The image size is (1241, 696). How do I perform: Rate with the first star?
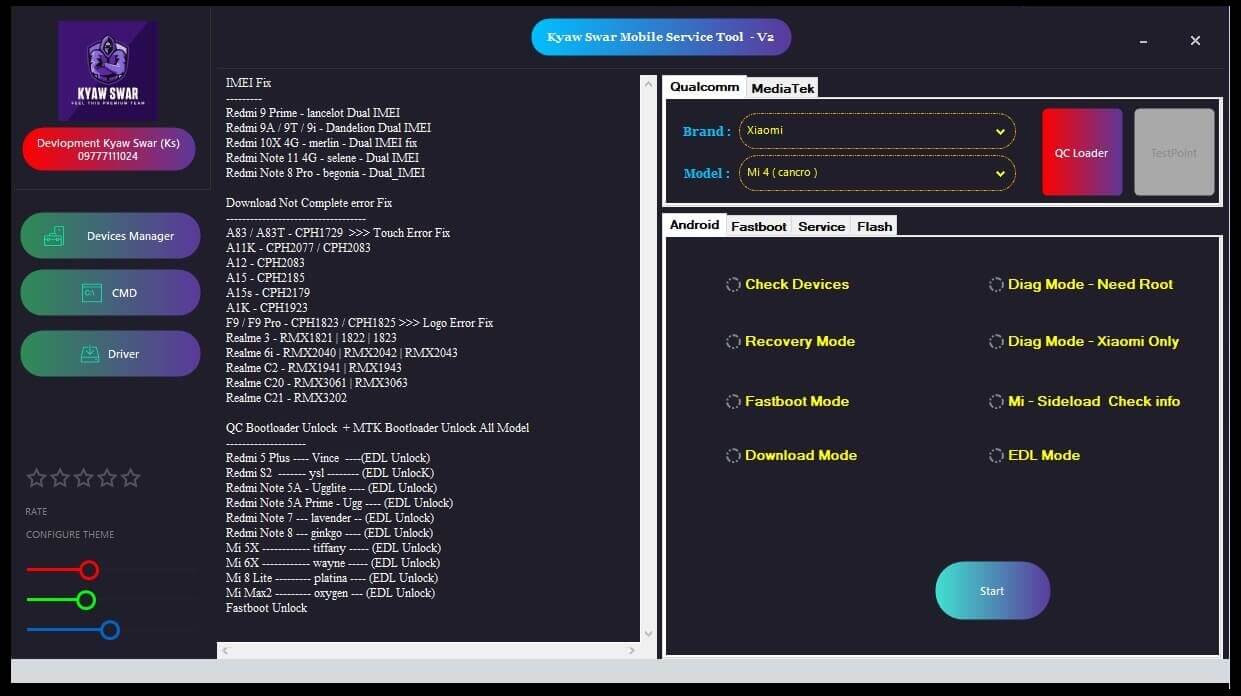coord(37,478)
